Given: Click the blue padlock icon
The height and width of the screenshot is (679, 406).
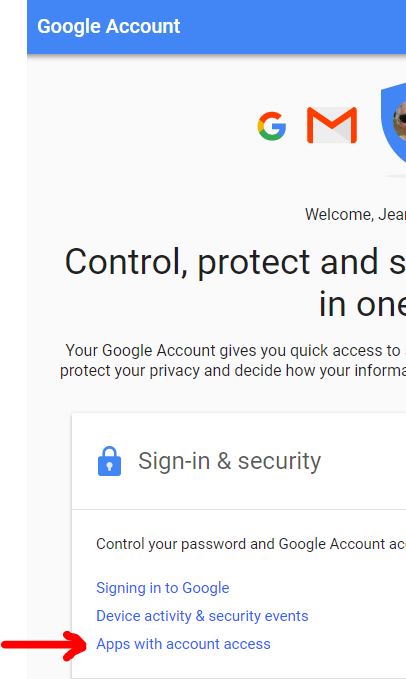Looking at the screenshot, I should 110,461.
